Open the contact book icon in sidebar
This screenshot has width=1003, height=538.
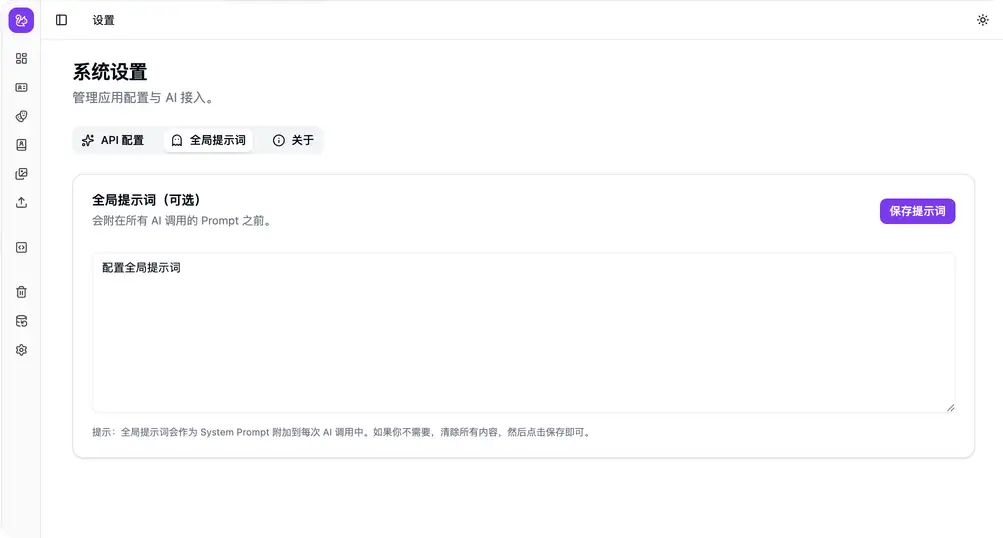(x=21, y=145)
